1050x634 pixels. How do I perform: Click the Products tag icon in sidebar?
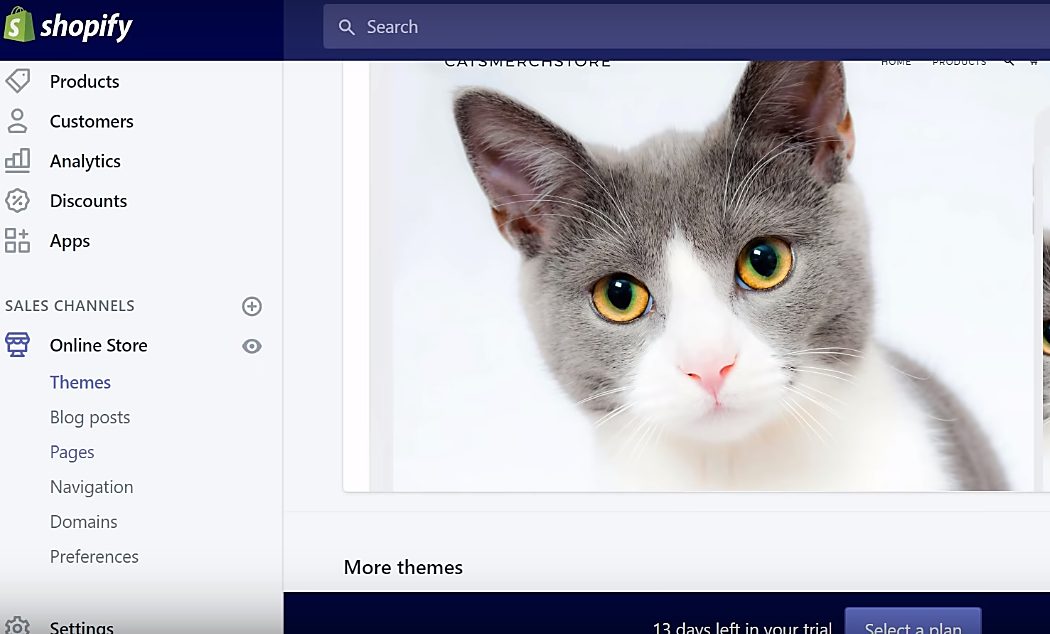pos(17,81)
